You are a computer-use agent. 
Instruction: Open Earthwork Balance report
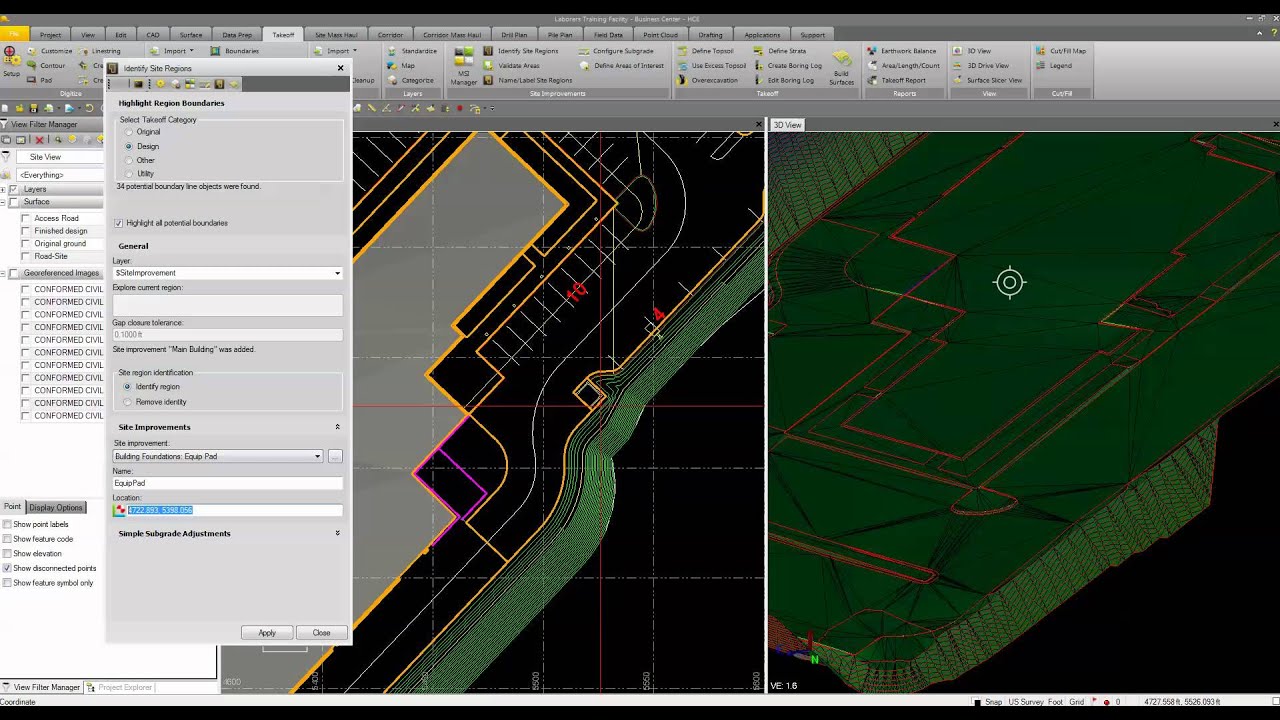click(901, 51)
